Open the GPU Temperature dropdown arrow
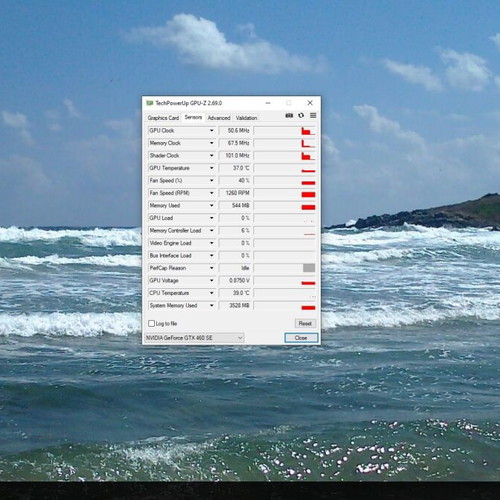 (212, 168)
